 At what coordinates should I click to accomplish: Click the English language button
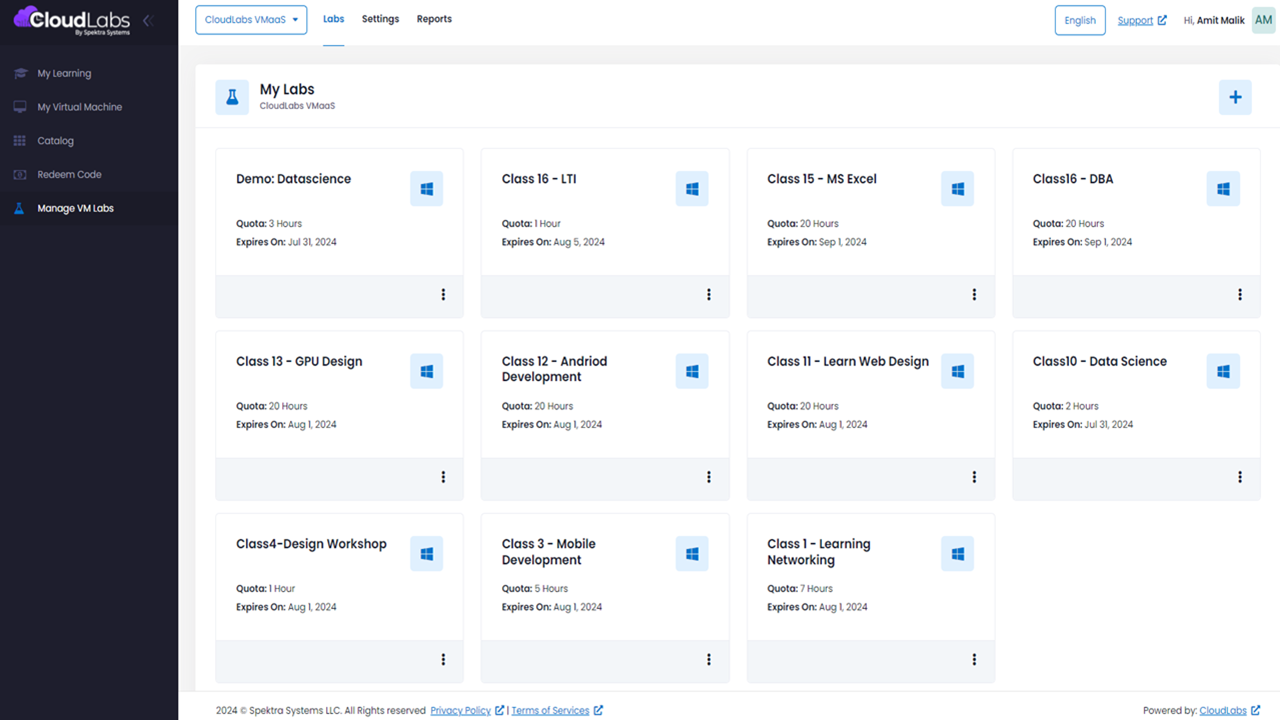click(x=1080, y=20)
